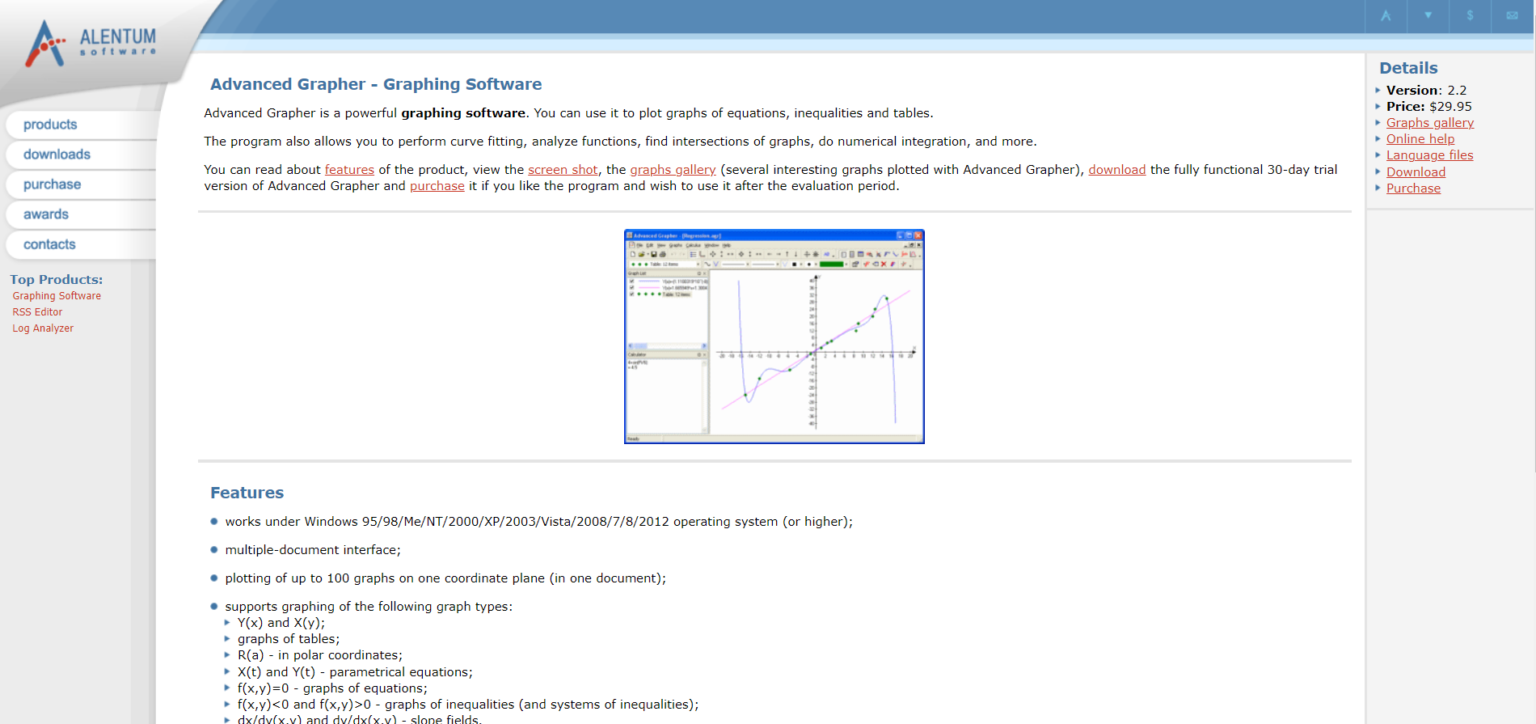
Task: Click the 'Y(x) and X(y);' list item
Action: pos(281,623)
